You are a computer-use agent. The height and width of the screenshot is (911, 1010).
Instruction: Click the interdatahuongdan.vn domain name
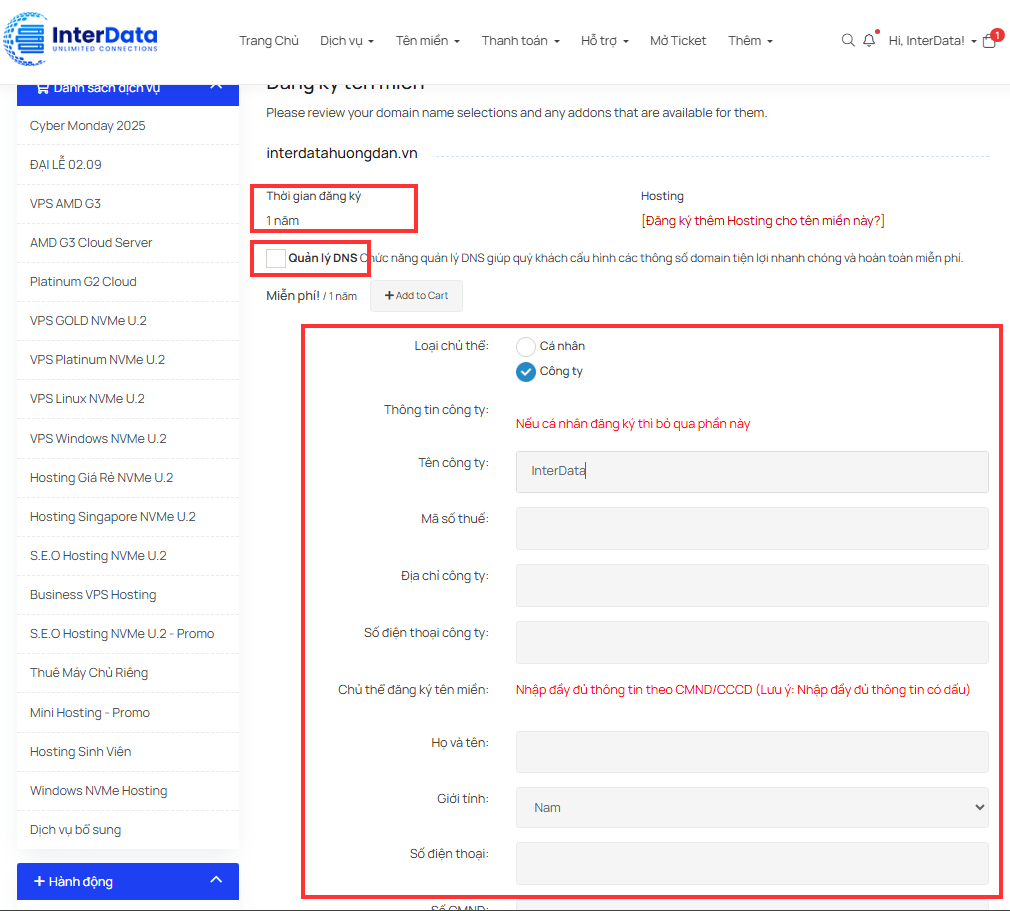point(342,153)
